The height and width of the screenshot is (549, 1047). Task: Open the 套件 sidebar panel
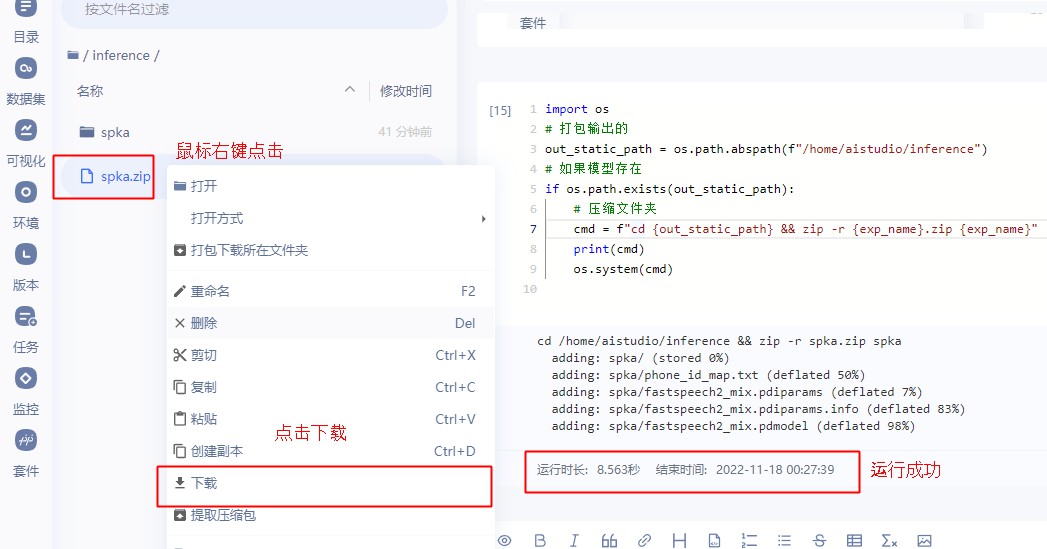click(x=25, y=454)
